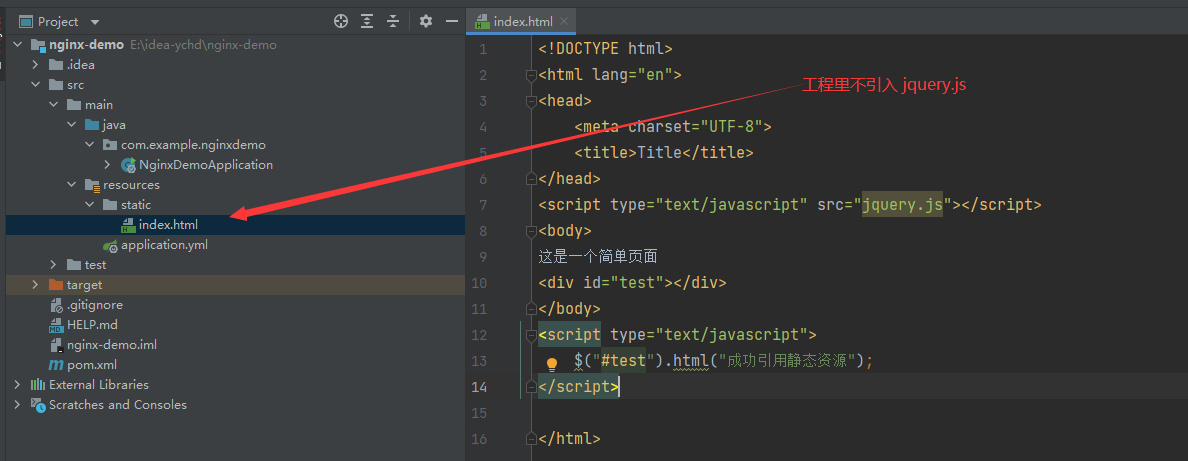Select HELP.md file

coord(92,325)
